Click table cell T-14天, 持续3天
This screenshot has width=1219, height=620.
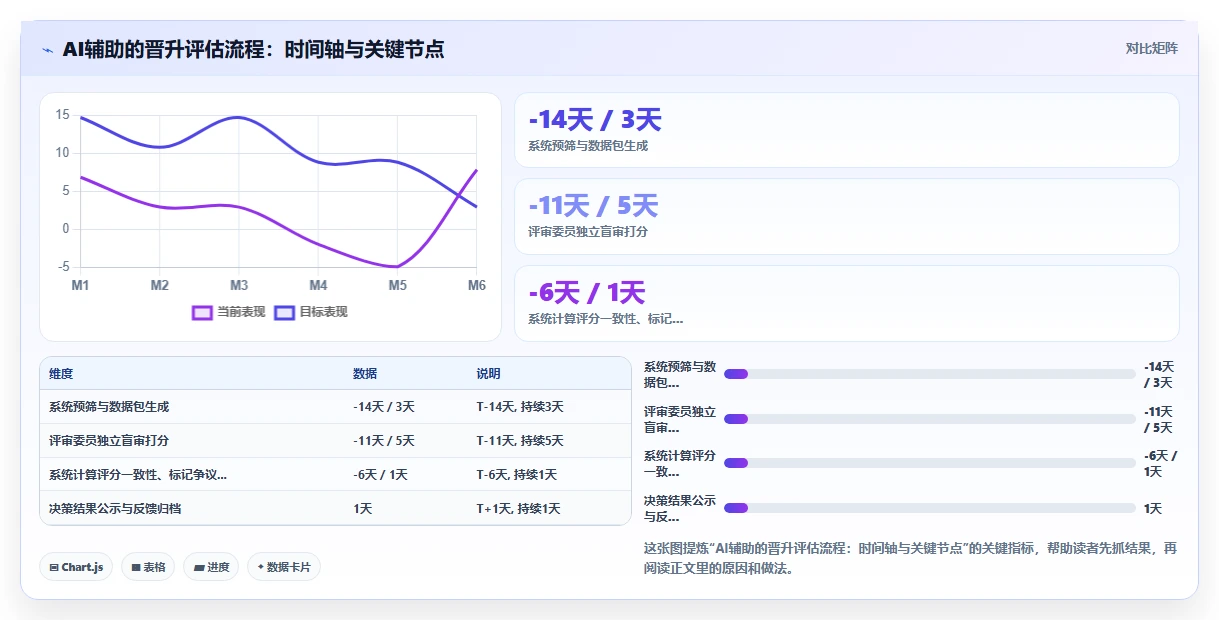[520, 407]
